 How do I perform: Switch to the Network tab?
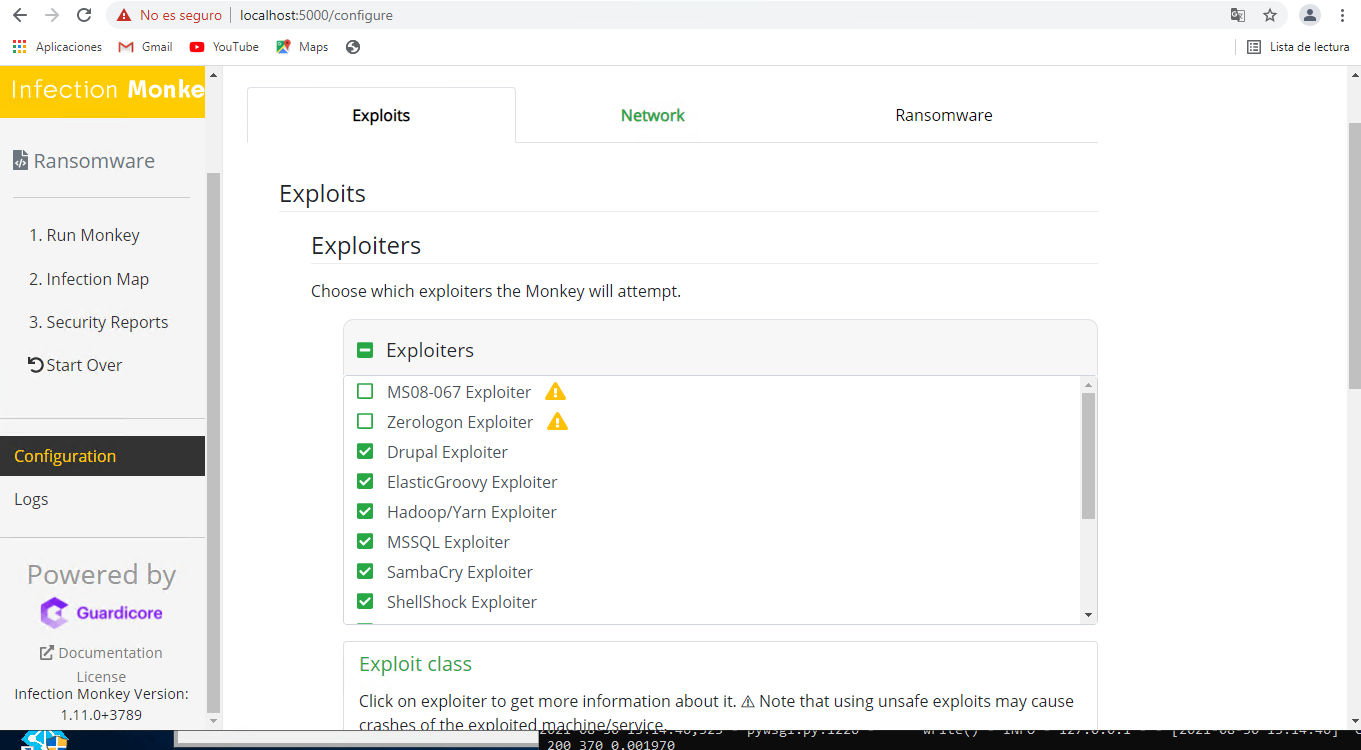[652, 115]
